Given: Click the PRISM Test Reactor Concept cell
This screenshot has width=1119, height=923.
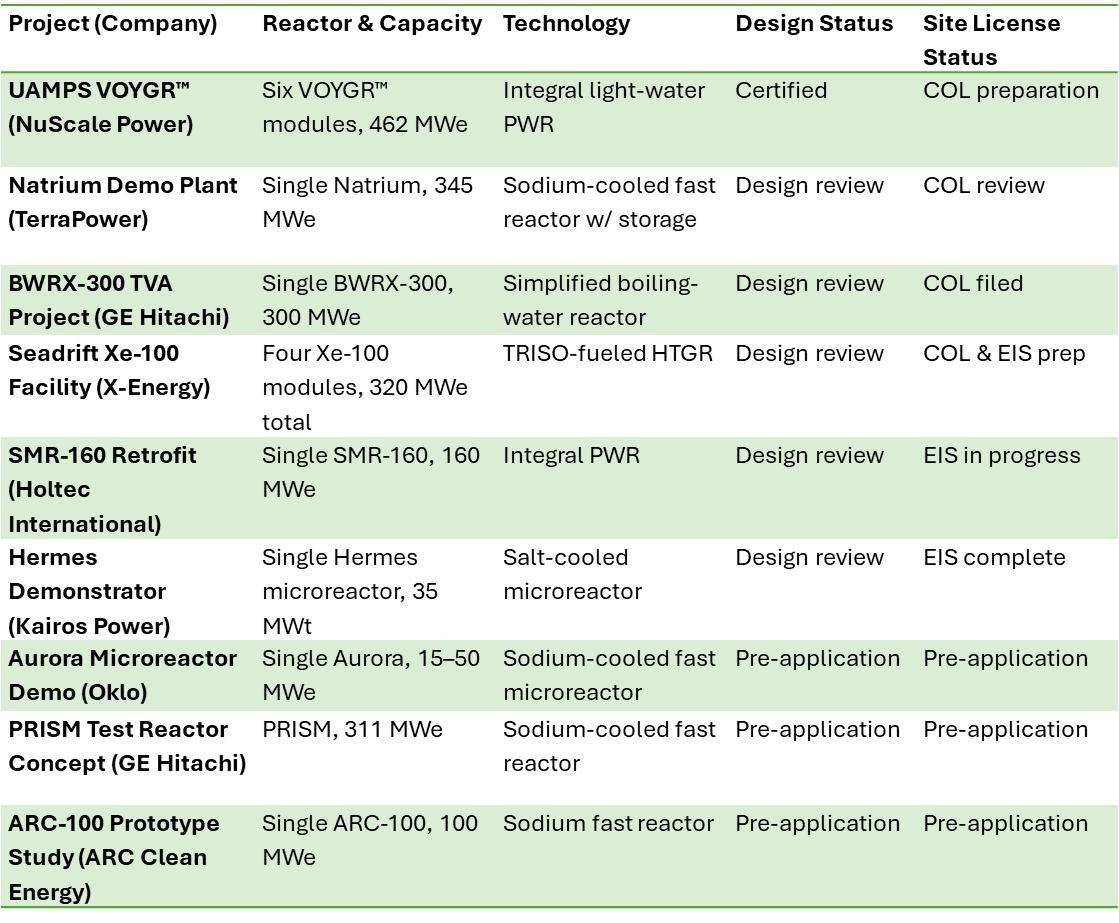Looking at the screenshot, I should click(127, 746).
